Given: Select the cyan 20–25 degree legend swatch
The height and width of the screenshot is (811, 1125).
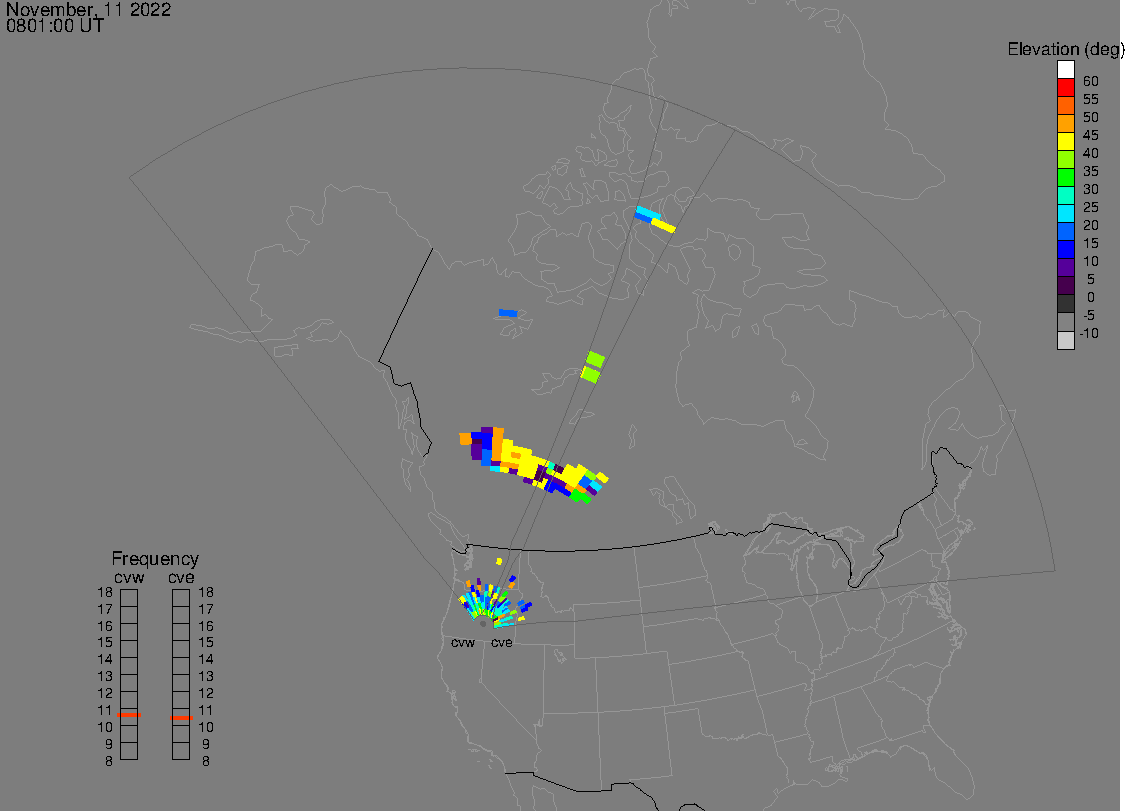Looking at the screenshot, I should click(1065, 213).
